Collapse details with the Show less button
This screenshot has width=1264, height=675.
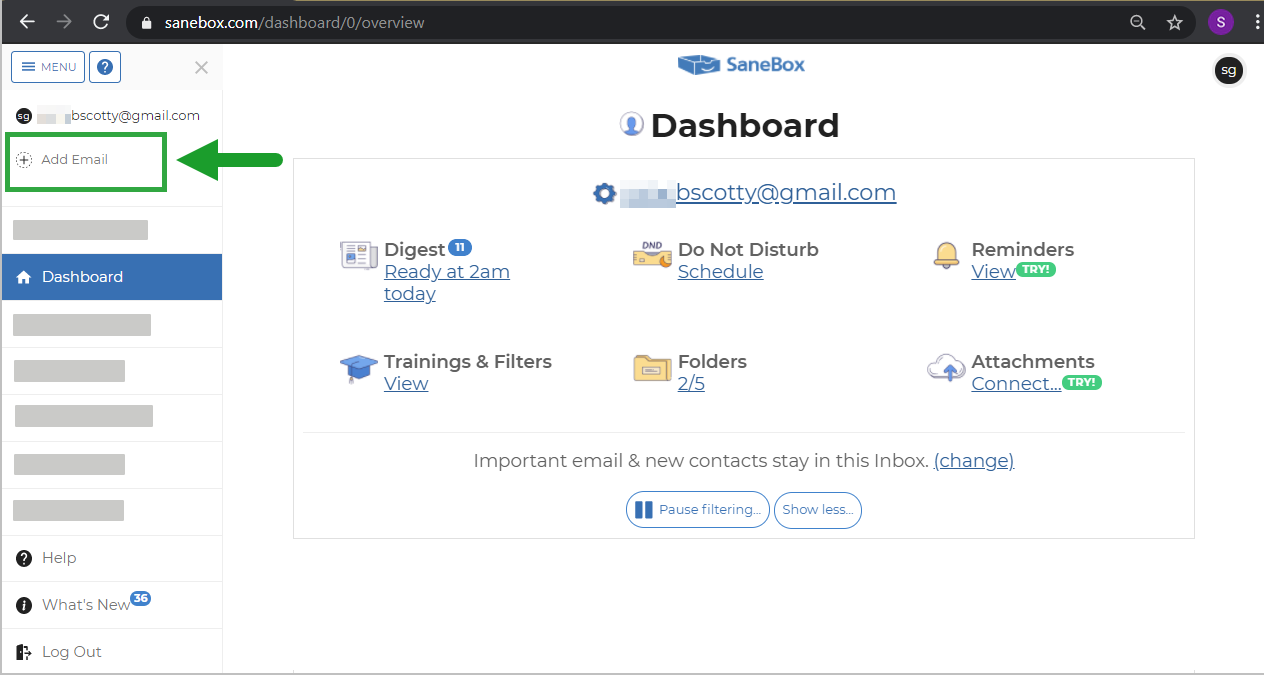[817, 510]
